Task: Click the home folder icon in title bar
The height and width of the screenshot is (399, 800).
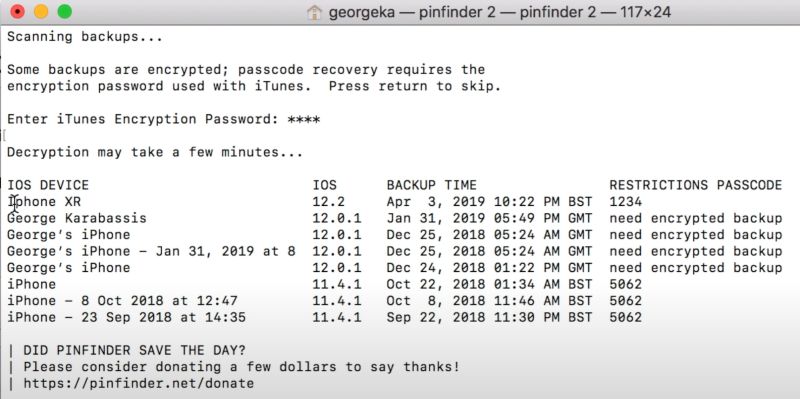Action: (314, 12)
